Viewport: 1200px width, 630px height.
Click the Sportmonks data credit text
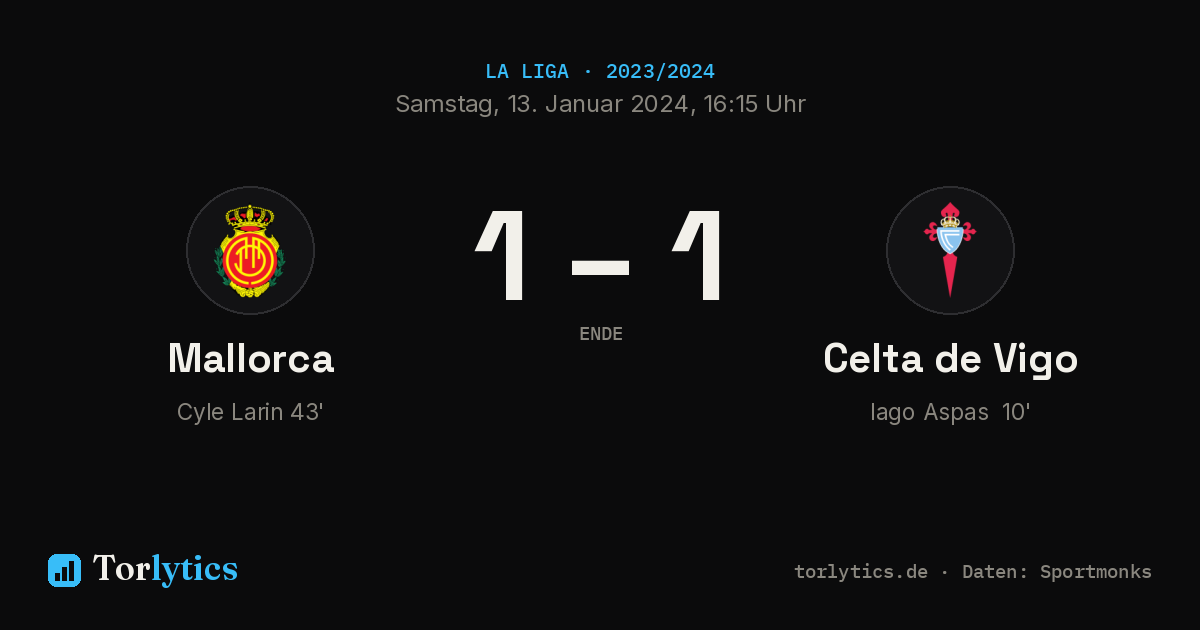click(x=1096, y=572)
